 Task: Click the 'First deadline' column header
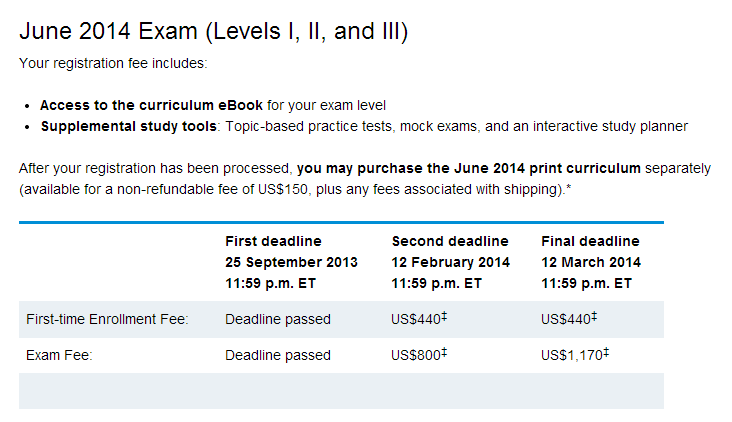pos(274,241)
